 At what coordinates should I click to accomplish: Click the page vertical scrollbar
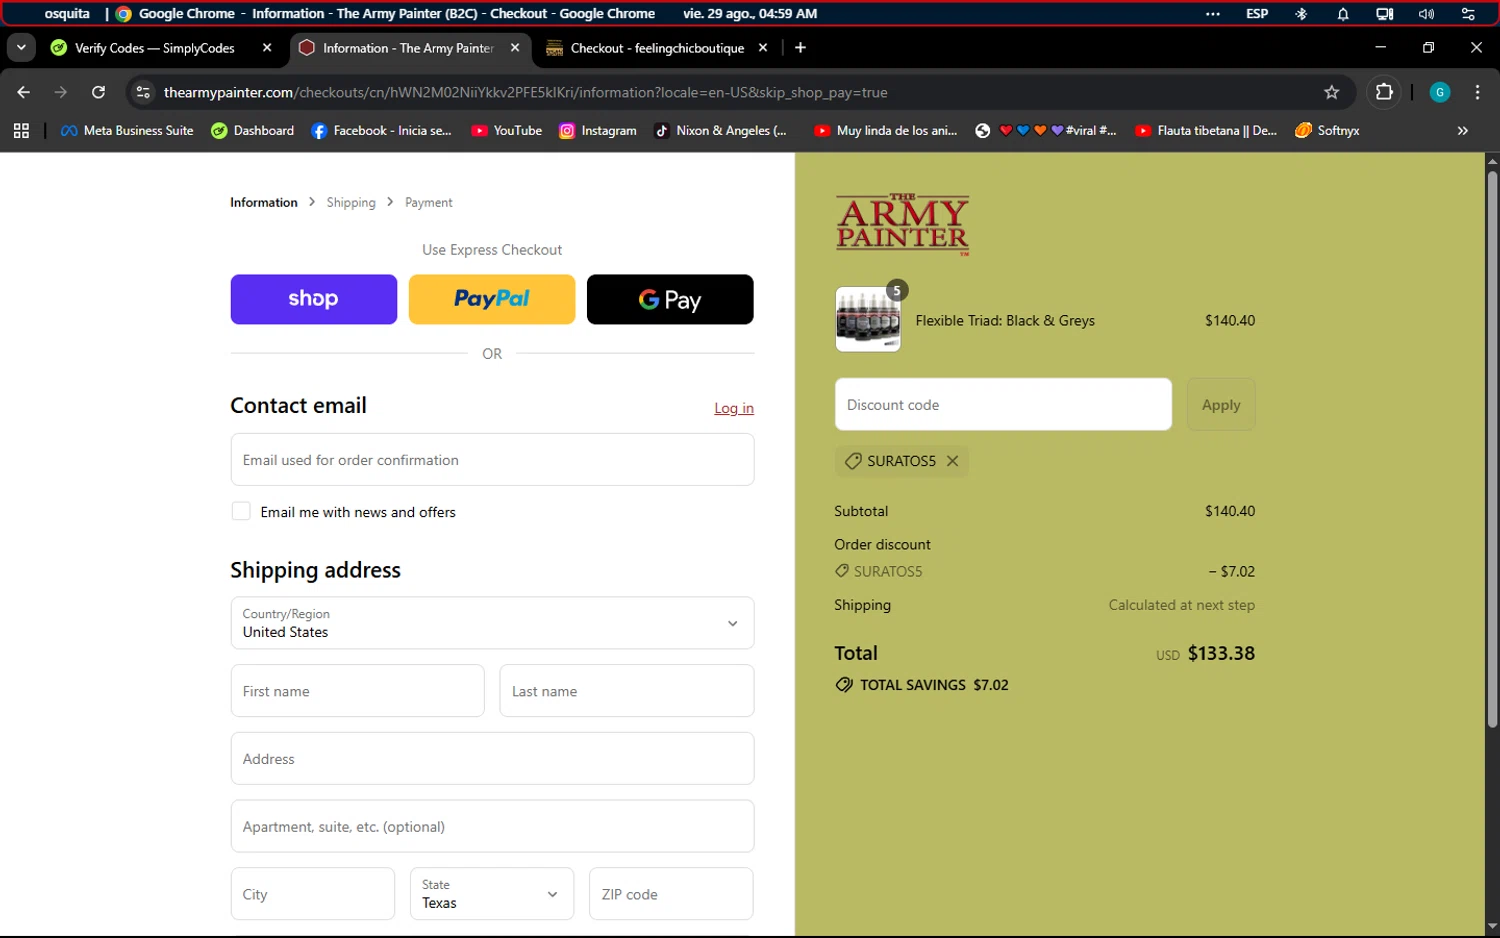(1492, 450)
